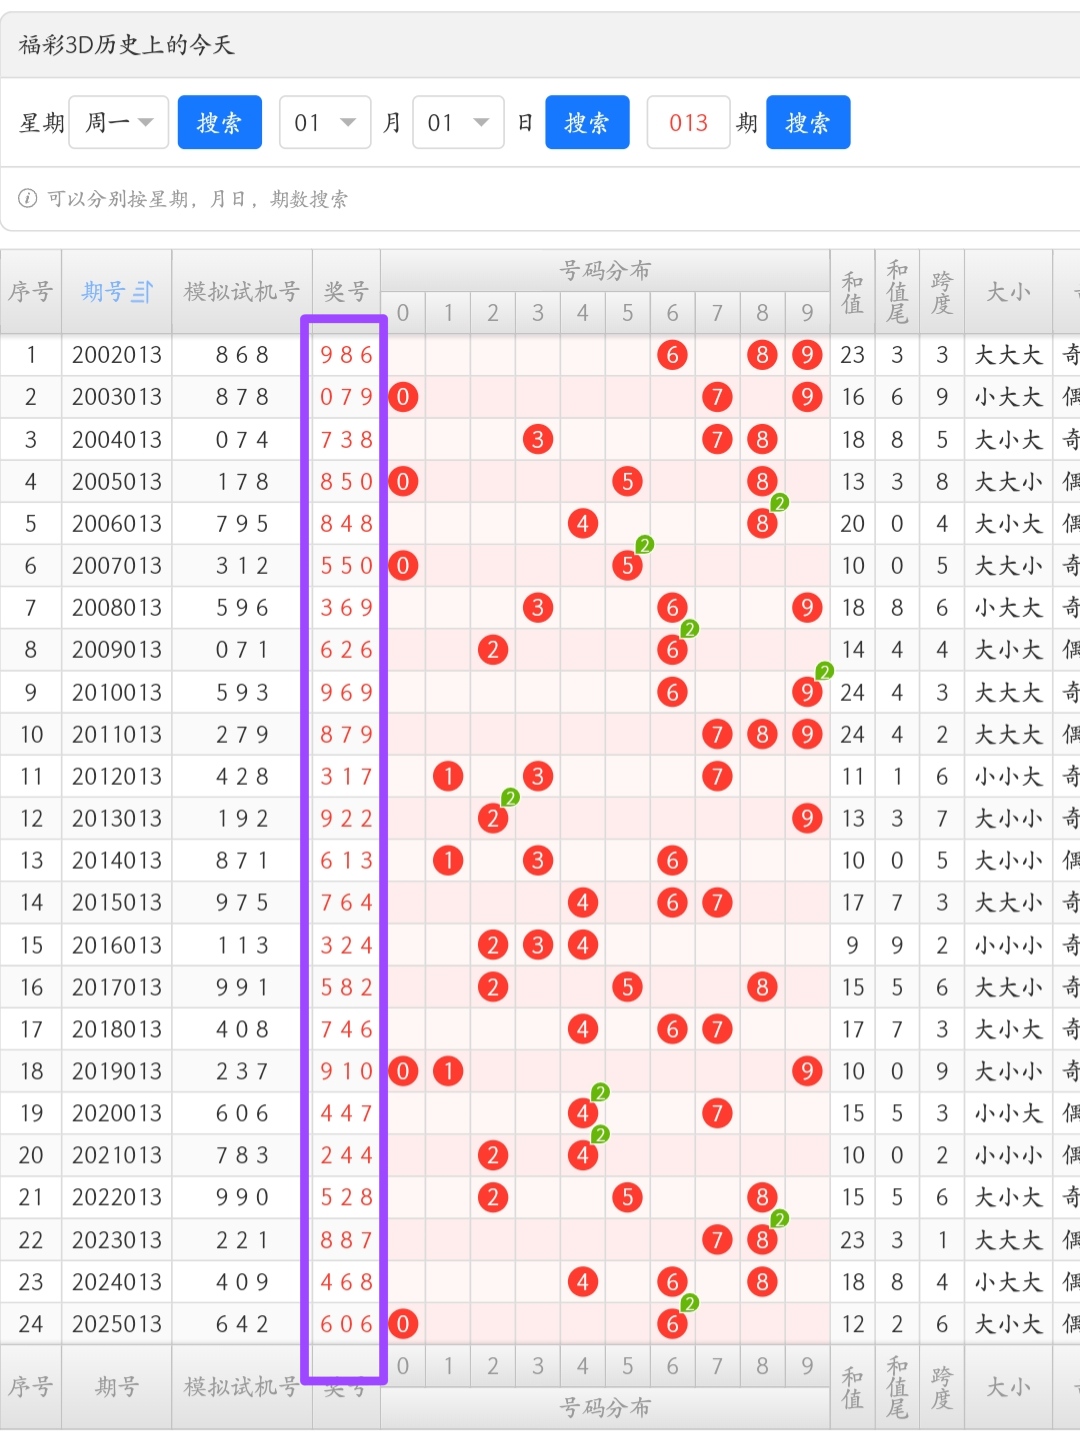Screen dimensions: 1080x1440
Task: Click the top 跨度 column header
Action: 941,292
